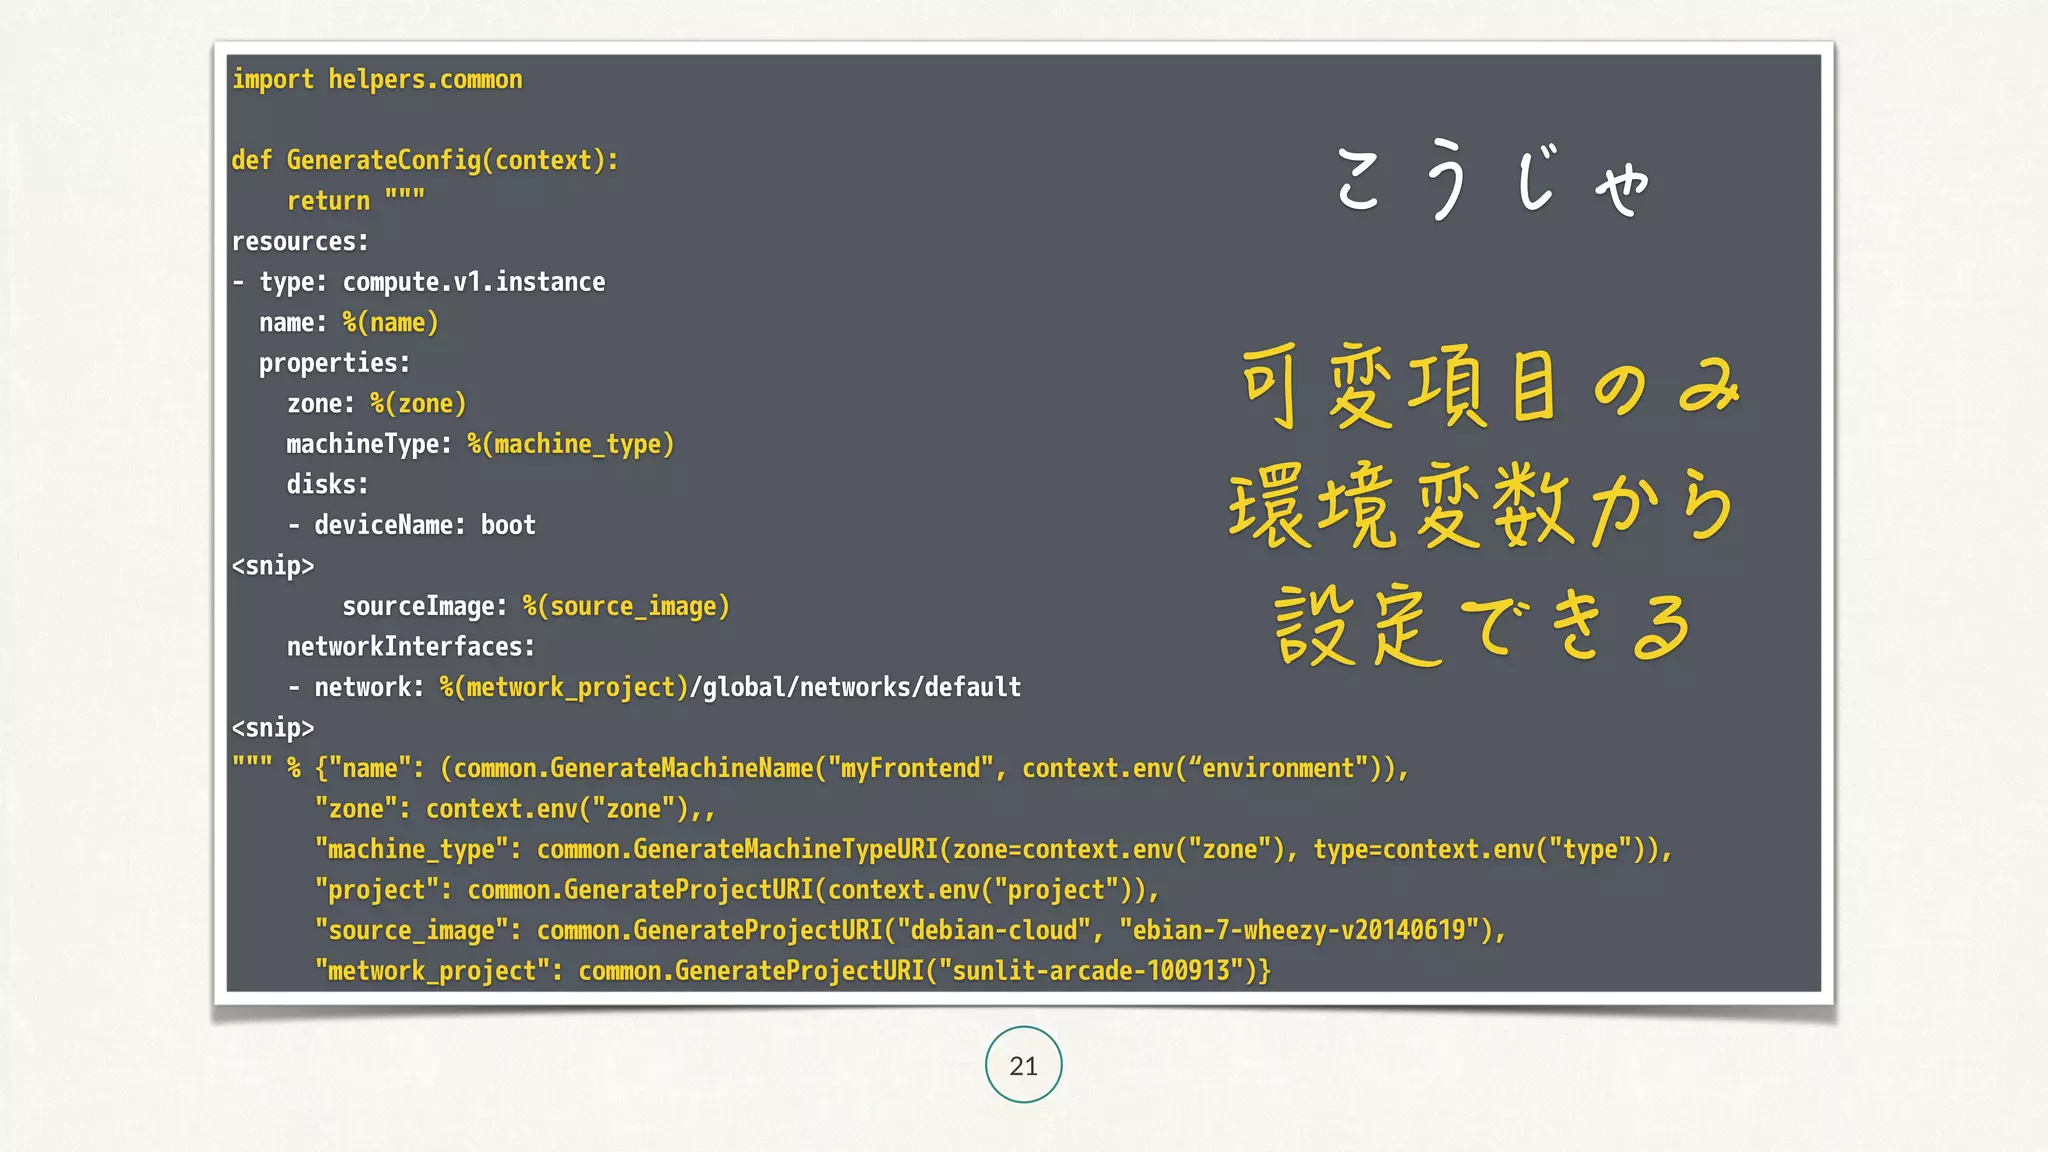Click '"zone": context.env("zone"),,' line

pyautogui.click(x=515, y=809)
